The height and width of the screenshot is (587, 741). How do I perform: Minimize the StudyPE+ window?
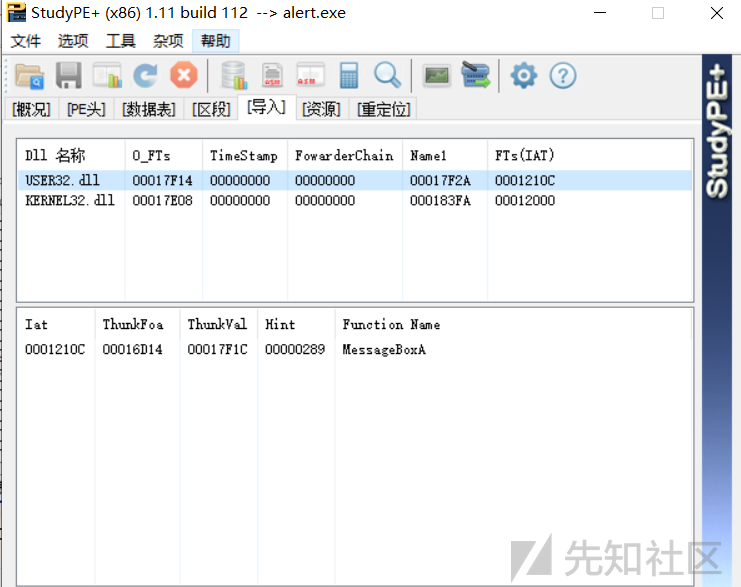pos(600,13)
